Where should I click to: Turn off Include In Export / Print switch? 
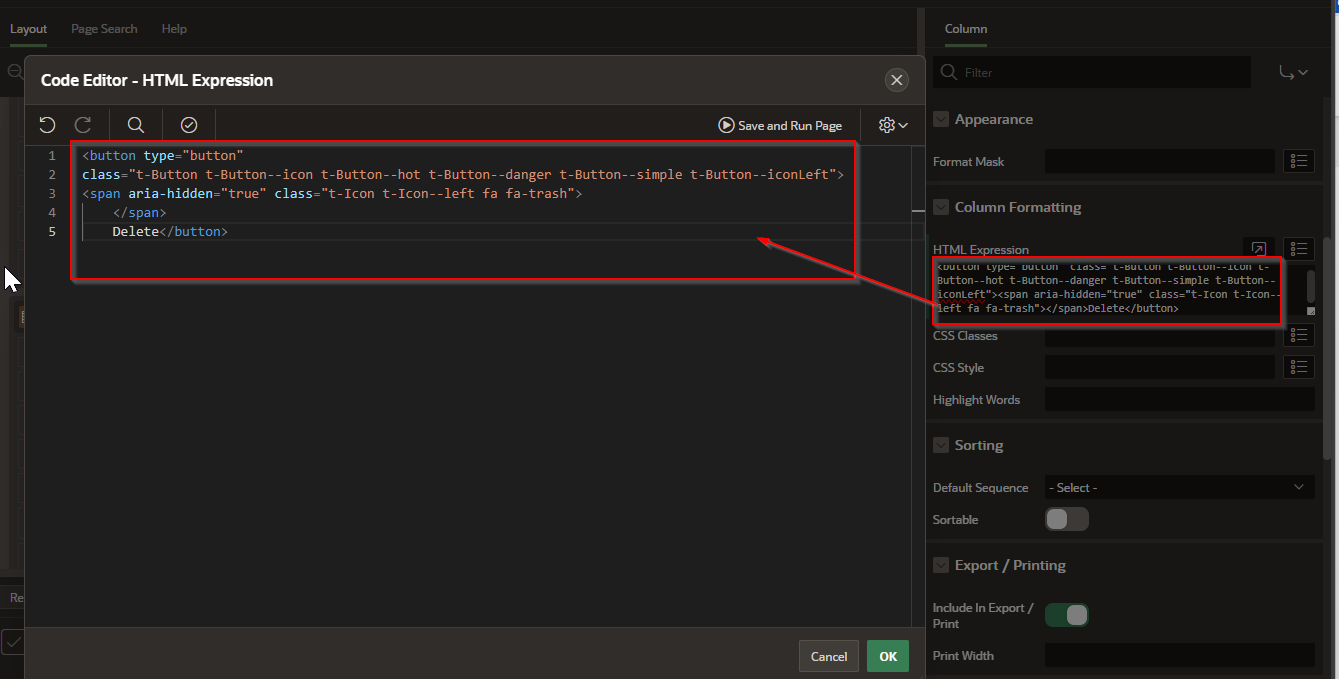1067,615
